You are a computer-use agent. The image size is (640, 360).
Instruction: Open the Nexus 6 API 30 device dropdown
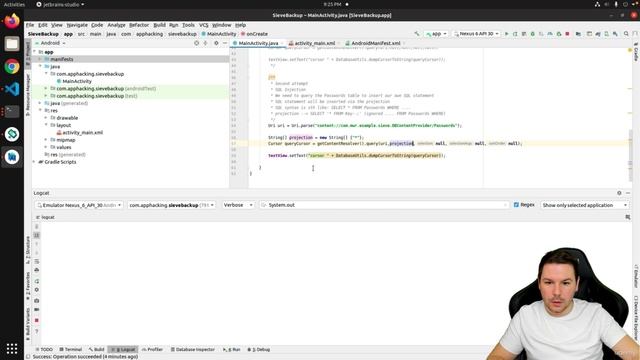coord(476,34)
